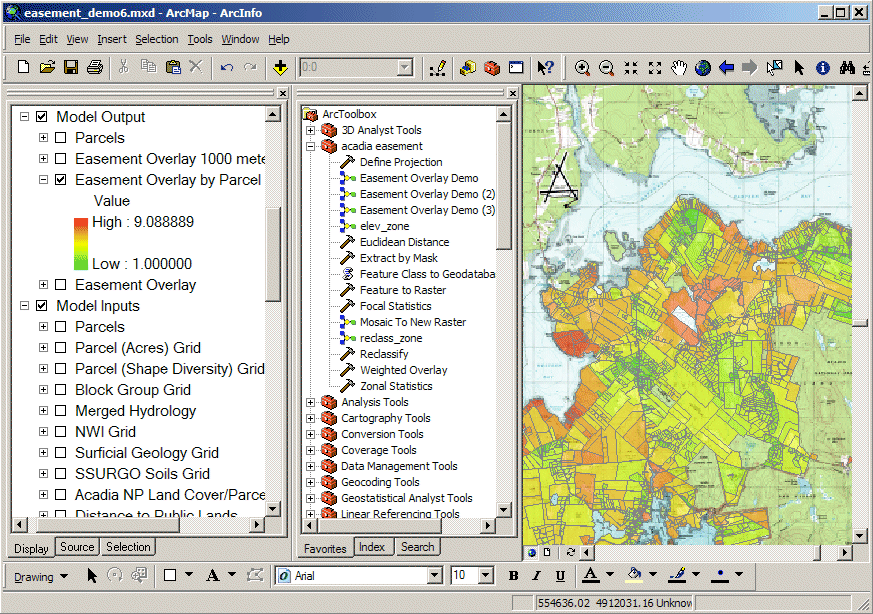
Task: Zoom to Full Extent with the globe icon
Action: click(x=703, y=68)
